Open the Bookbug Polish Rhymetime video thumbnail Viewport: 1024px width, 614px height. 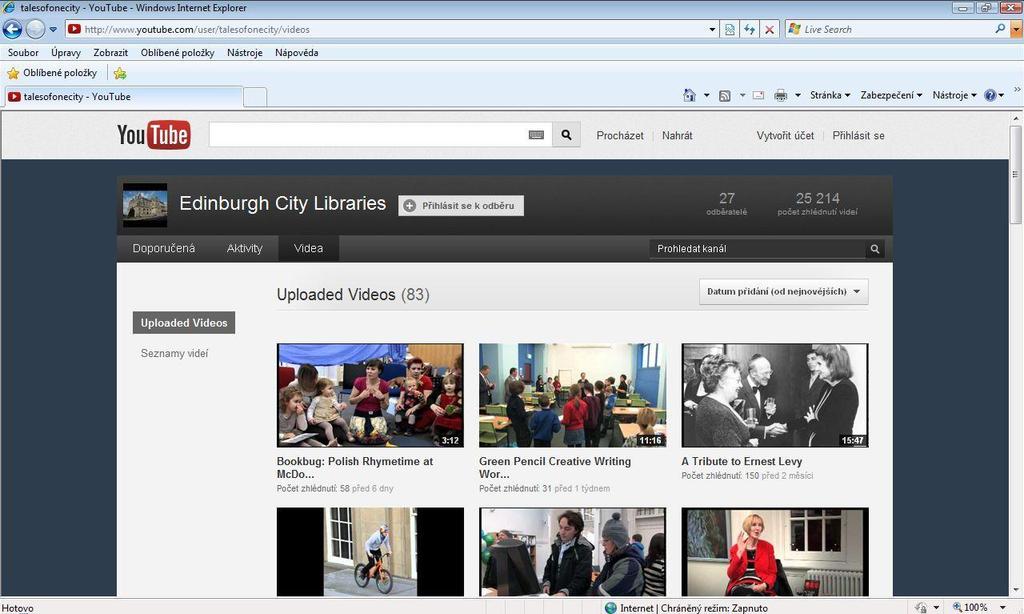tap(370, 395)
